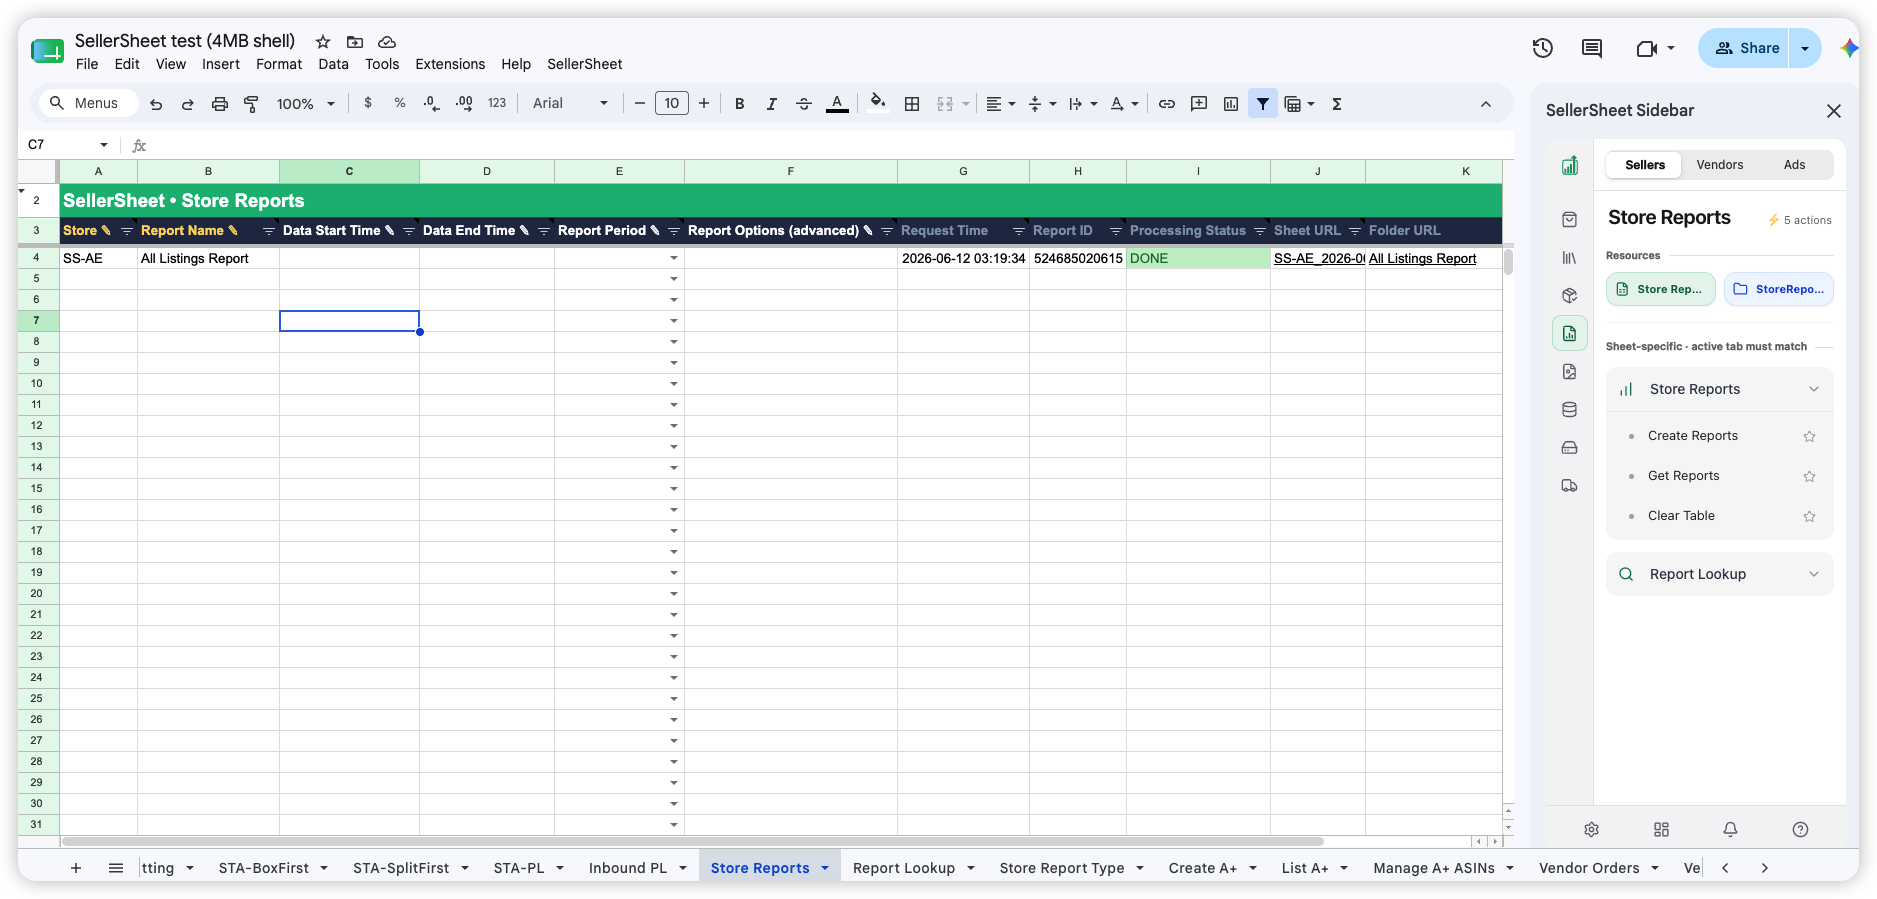Favorite Clear Table with star

(1809, 516)
